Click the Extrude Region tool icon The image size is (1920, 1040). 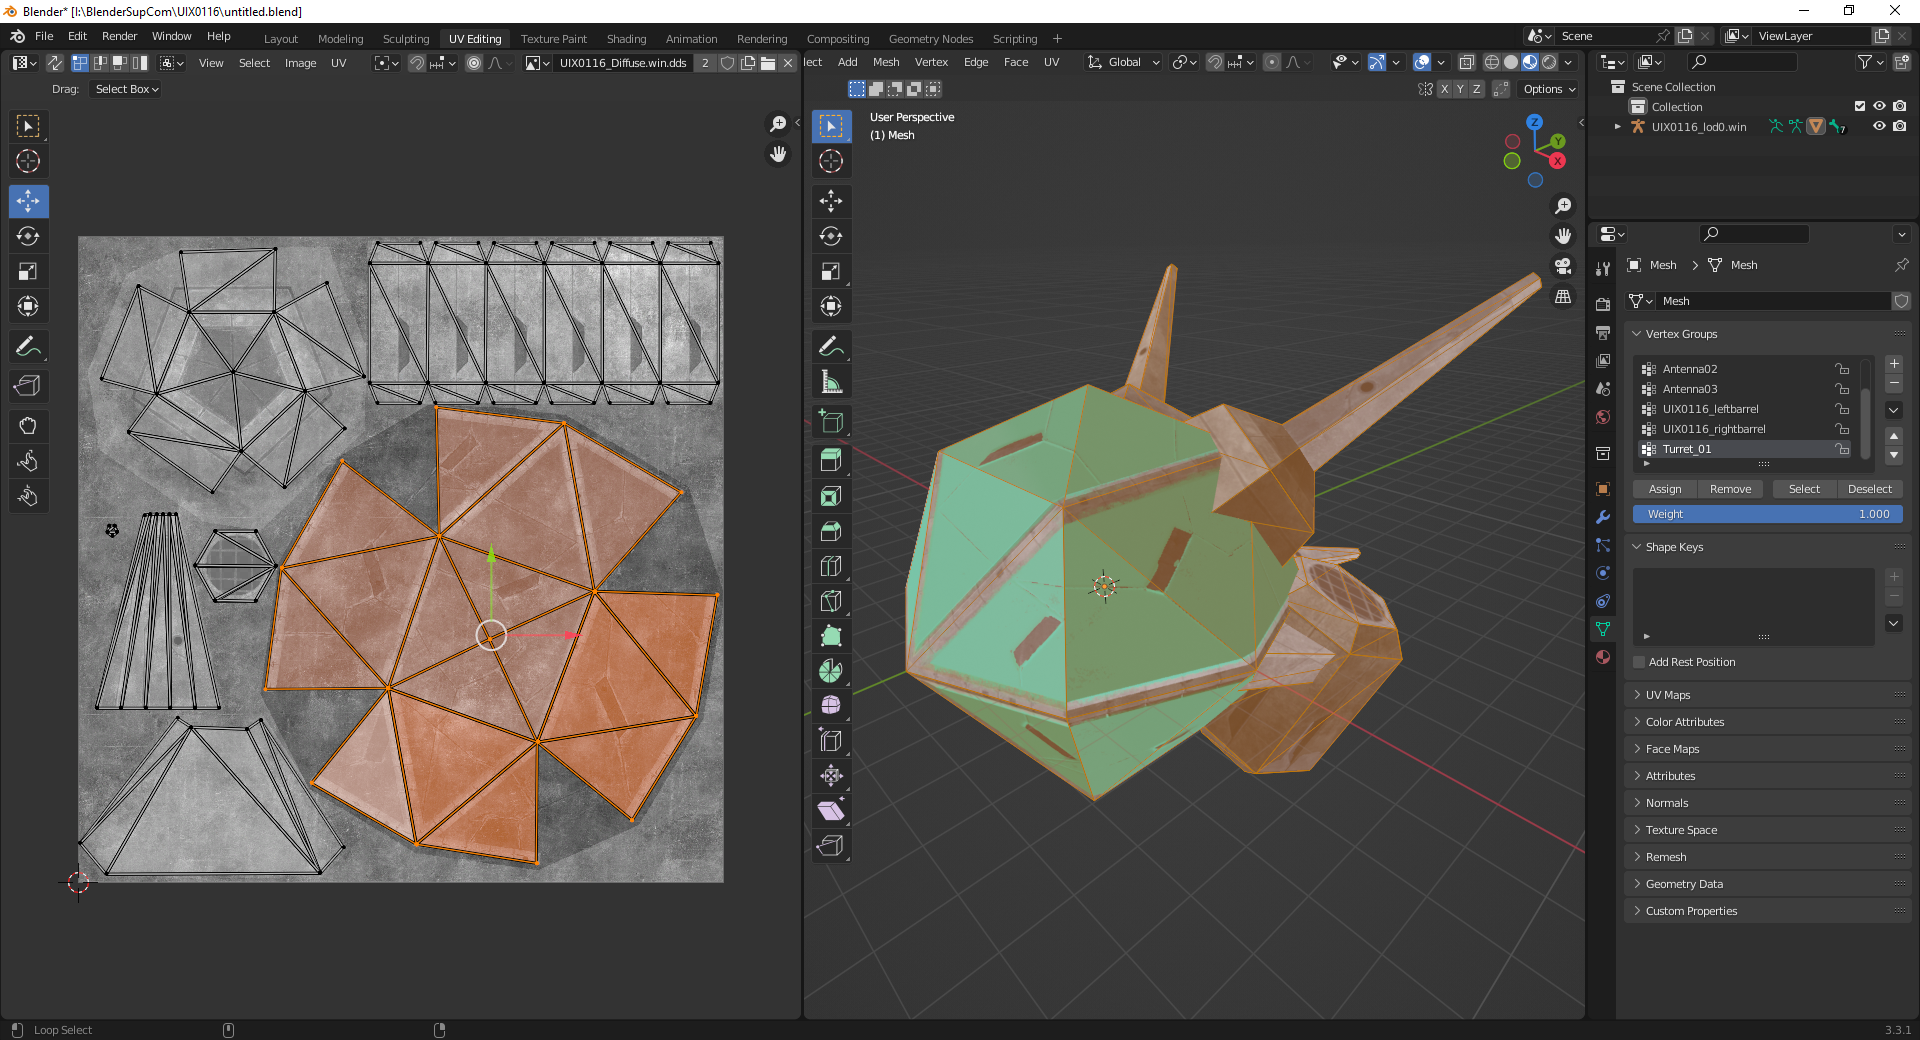point(830,461)
